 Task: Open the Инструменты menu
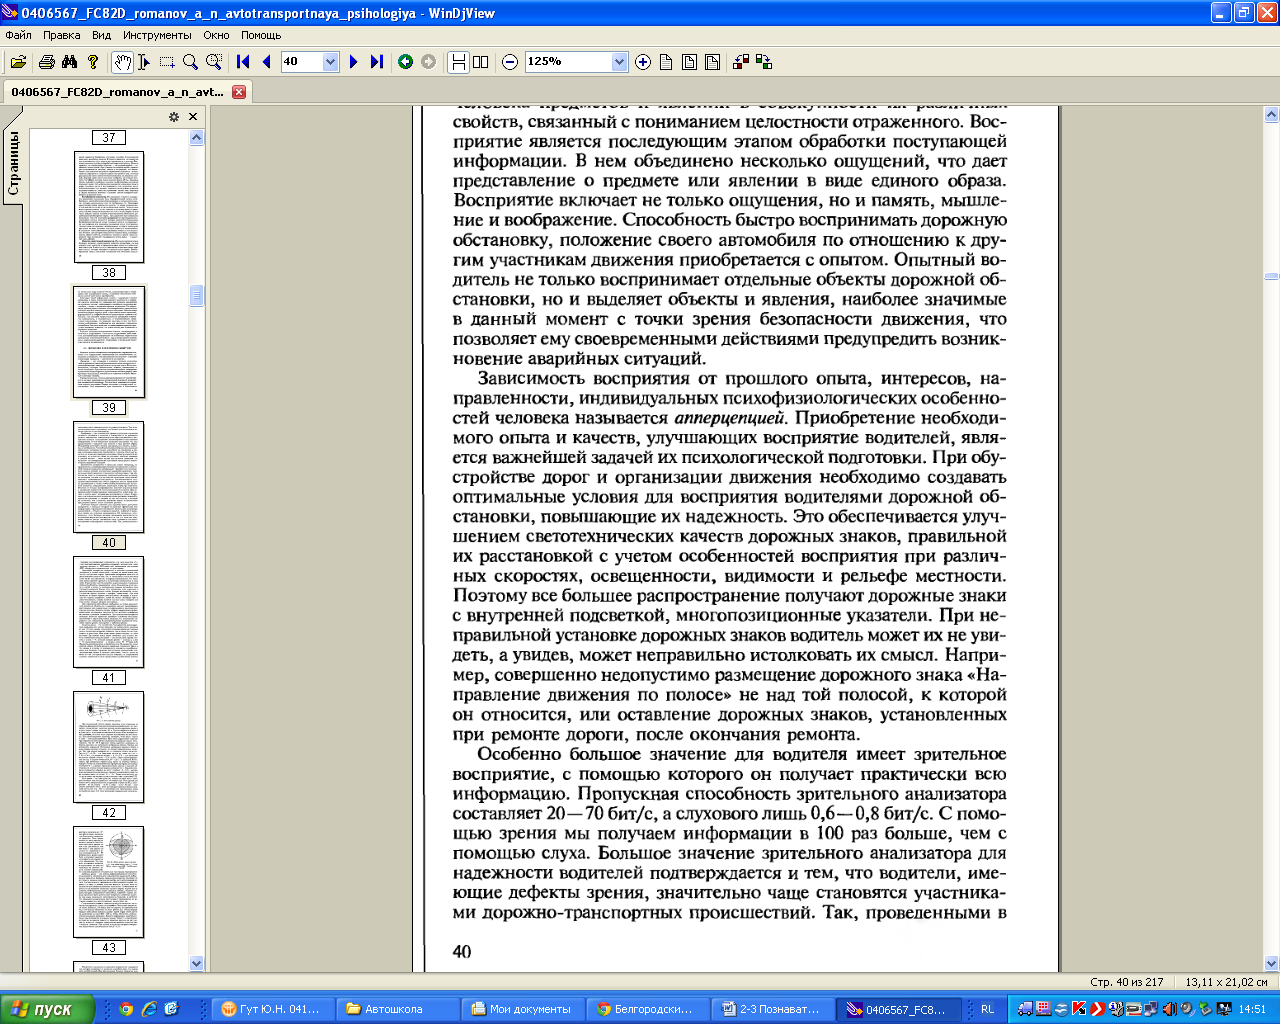(157, 35)
